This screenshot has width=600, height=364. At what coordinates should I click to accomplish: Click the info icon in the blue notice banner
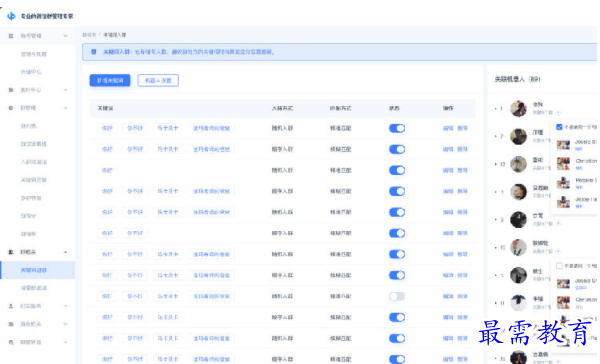(94, 52)
